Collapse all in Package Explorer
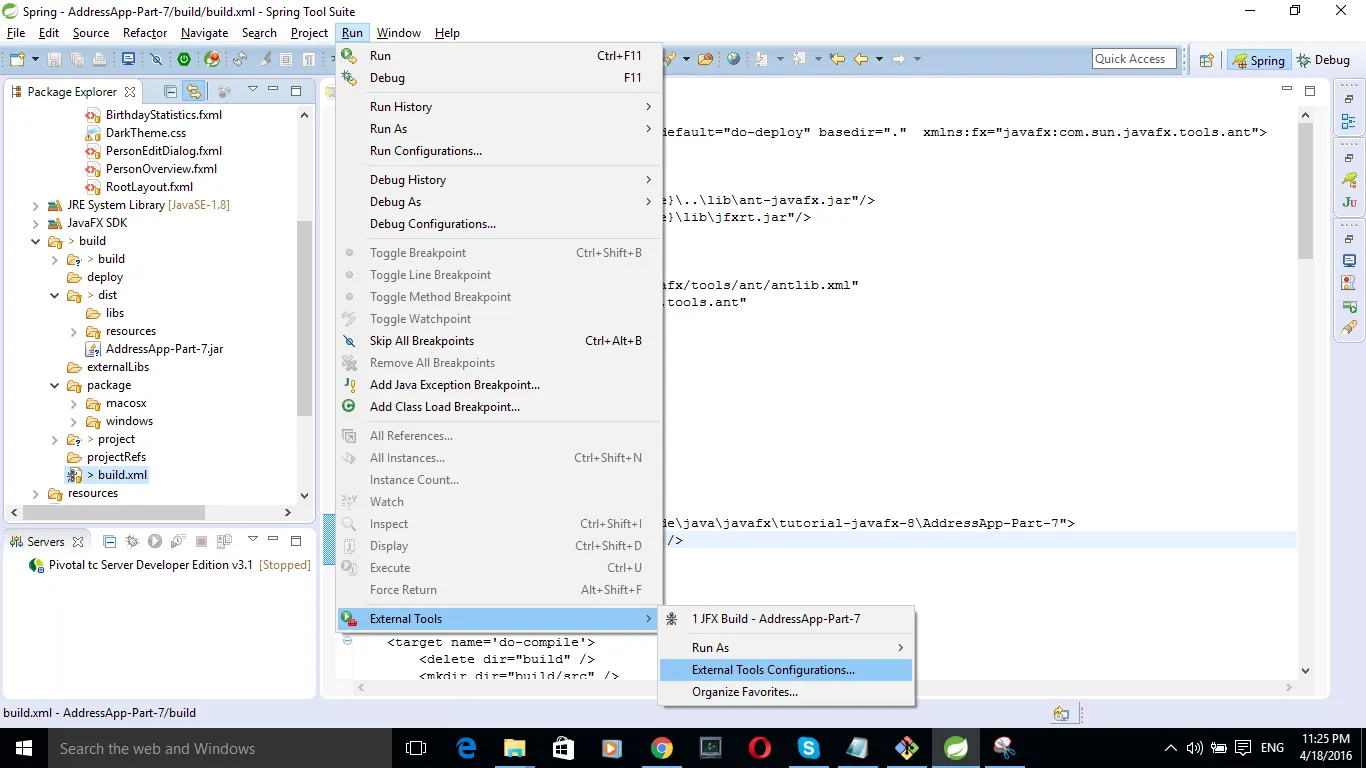1366x768 pixels. pyautogui.click(x=171, y=91)
